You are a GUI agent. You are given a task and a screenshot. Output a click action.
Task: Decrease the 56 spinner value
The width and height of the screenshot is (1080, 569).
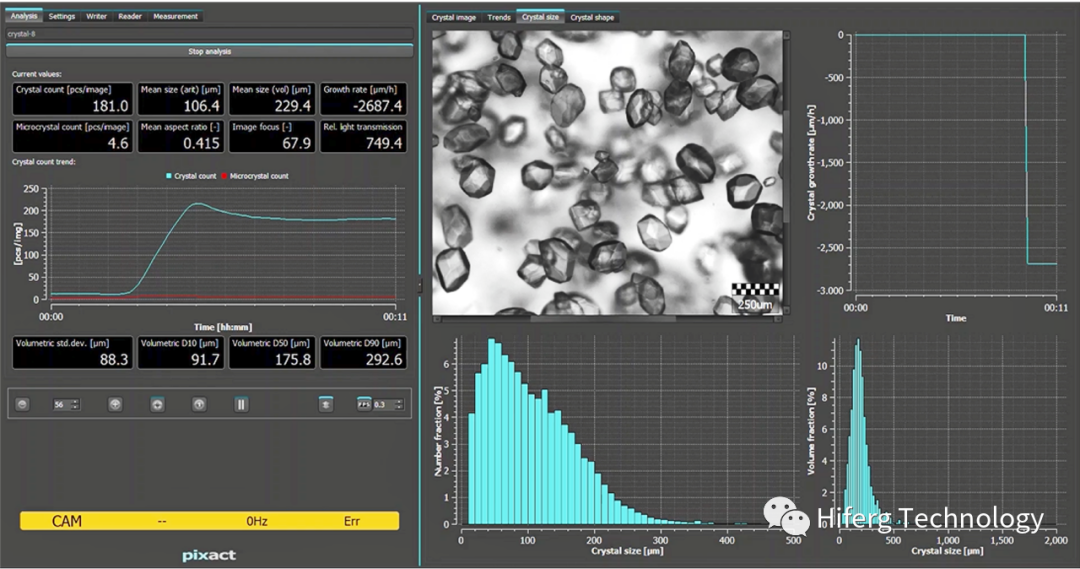[75, 407]
